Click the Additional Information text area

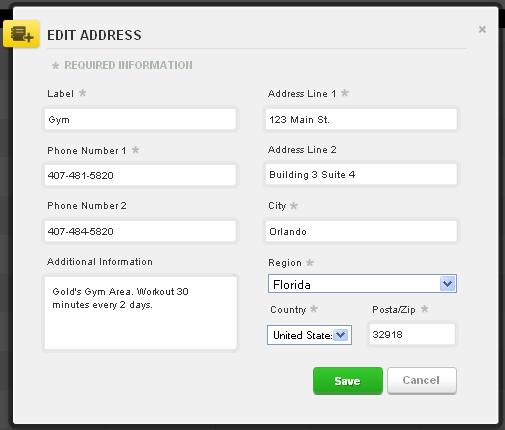pyautogui.click(x=140, y=313)
